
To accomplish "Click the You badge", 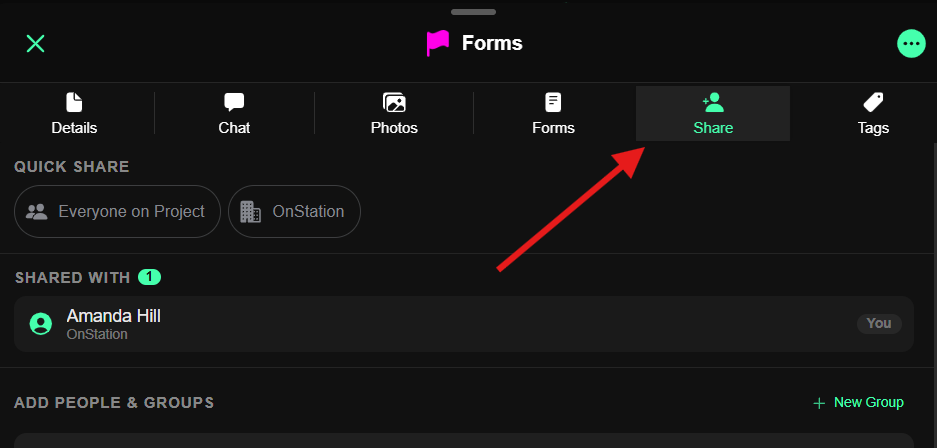I will click(x=879, y=323).
